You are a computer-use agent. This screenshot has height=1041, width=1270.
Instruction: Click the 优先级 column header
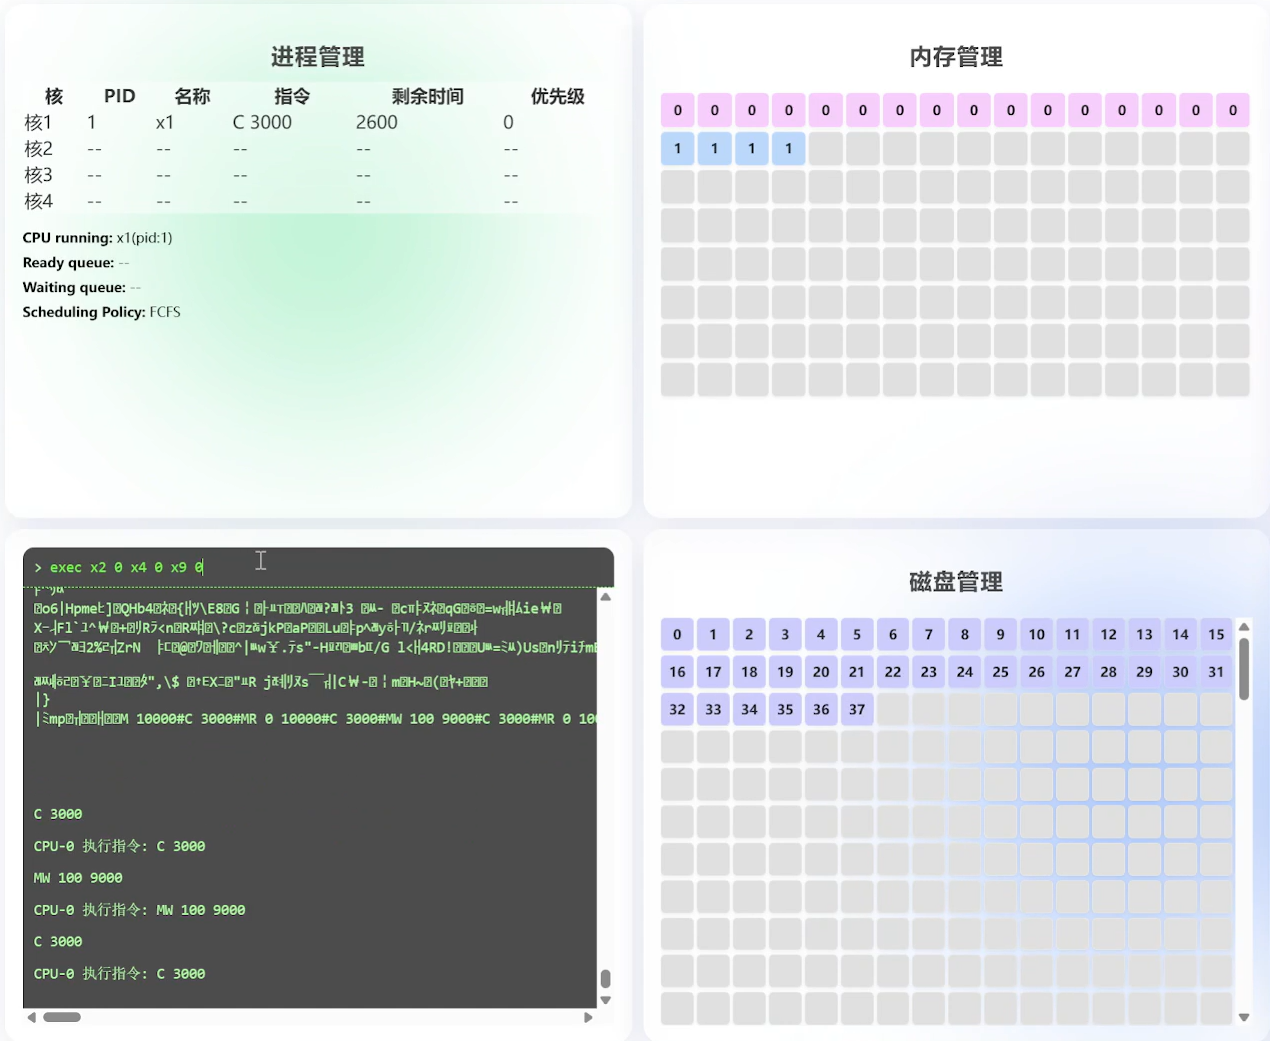point(557,96)
